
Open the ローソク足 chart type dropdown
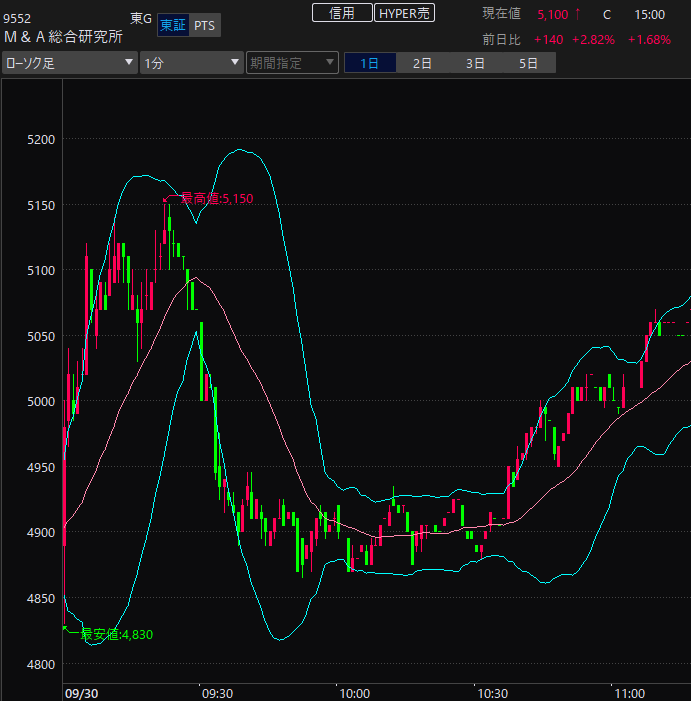pyautogui.click(x=69, y=63)
